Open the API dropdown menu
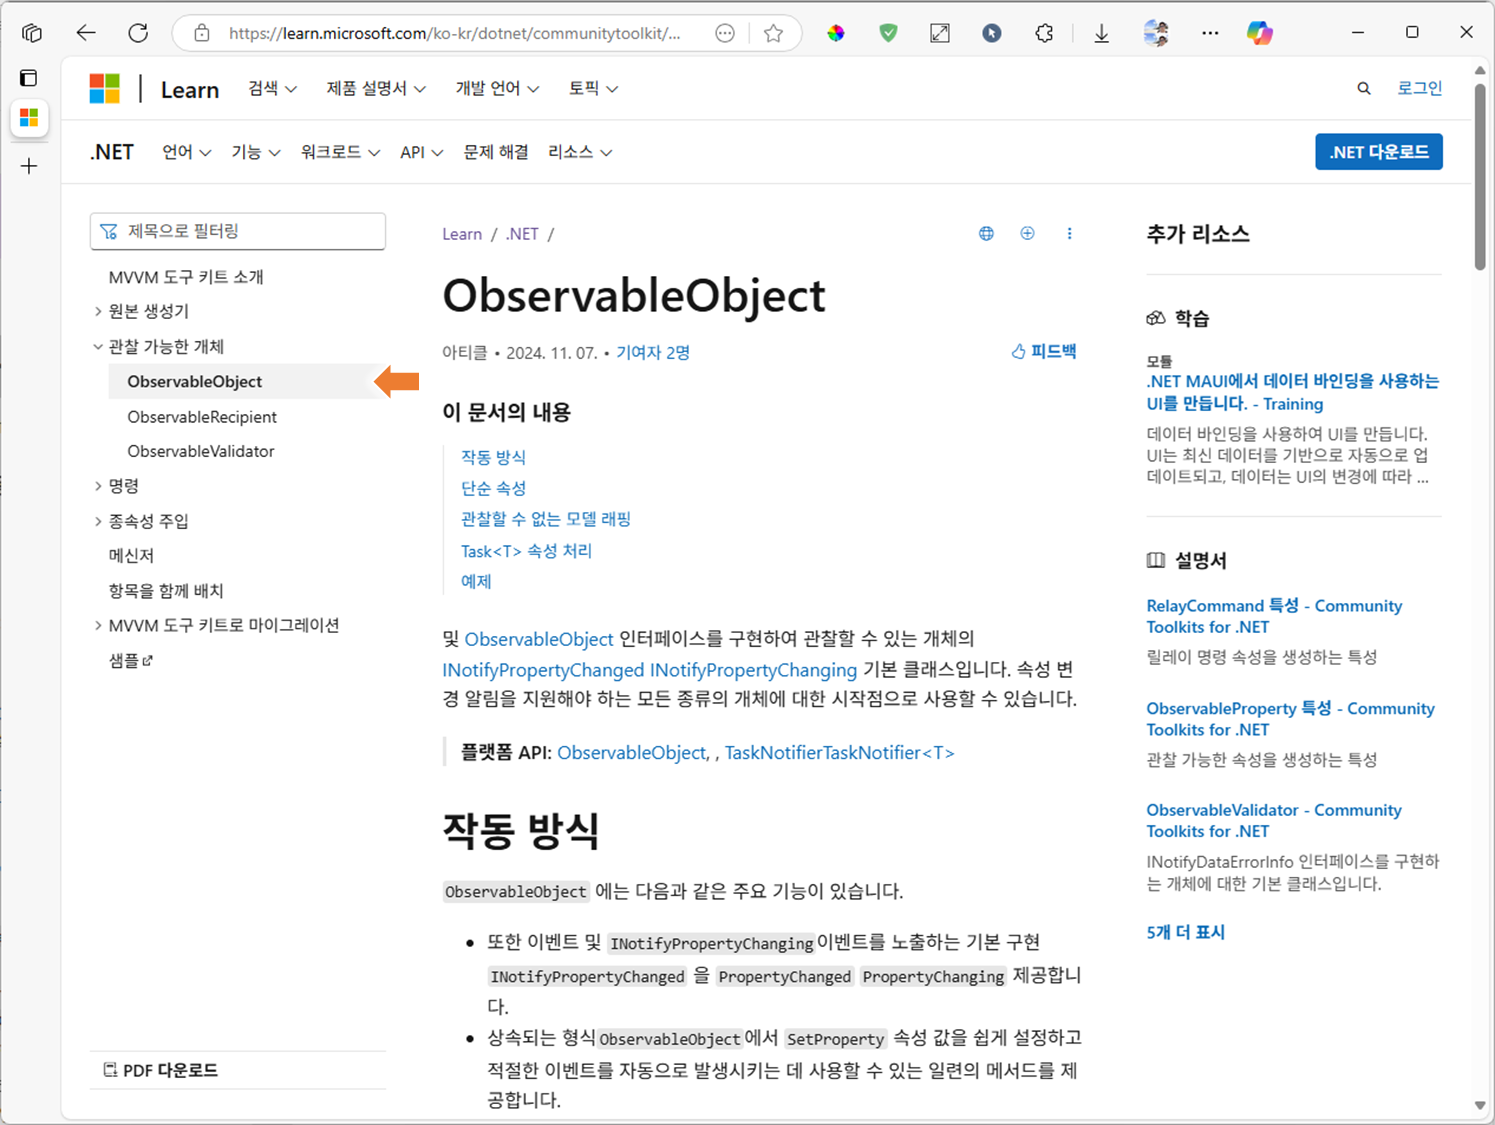Image resolution: width=1495 pixels, height=1125 pixels. pyautogui.click(x=421, y=152)
